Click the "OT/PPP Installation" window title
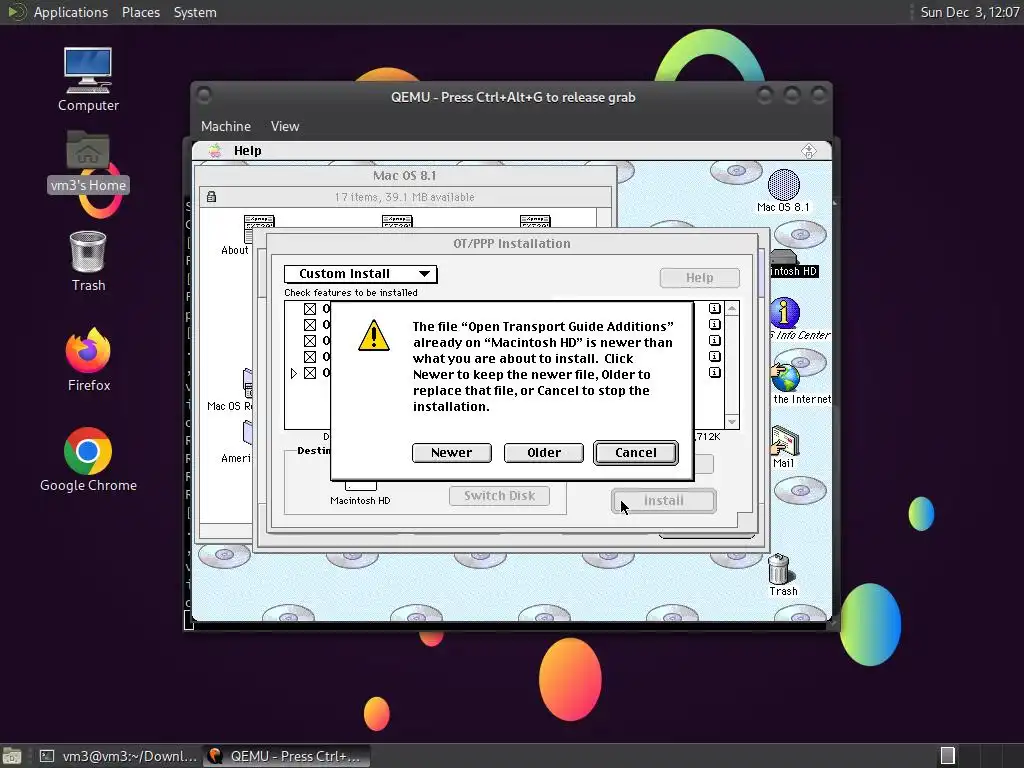1024x768 pixels. 511,244
